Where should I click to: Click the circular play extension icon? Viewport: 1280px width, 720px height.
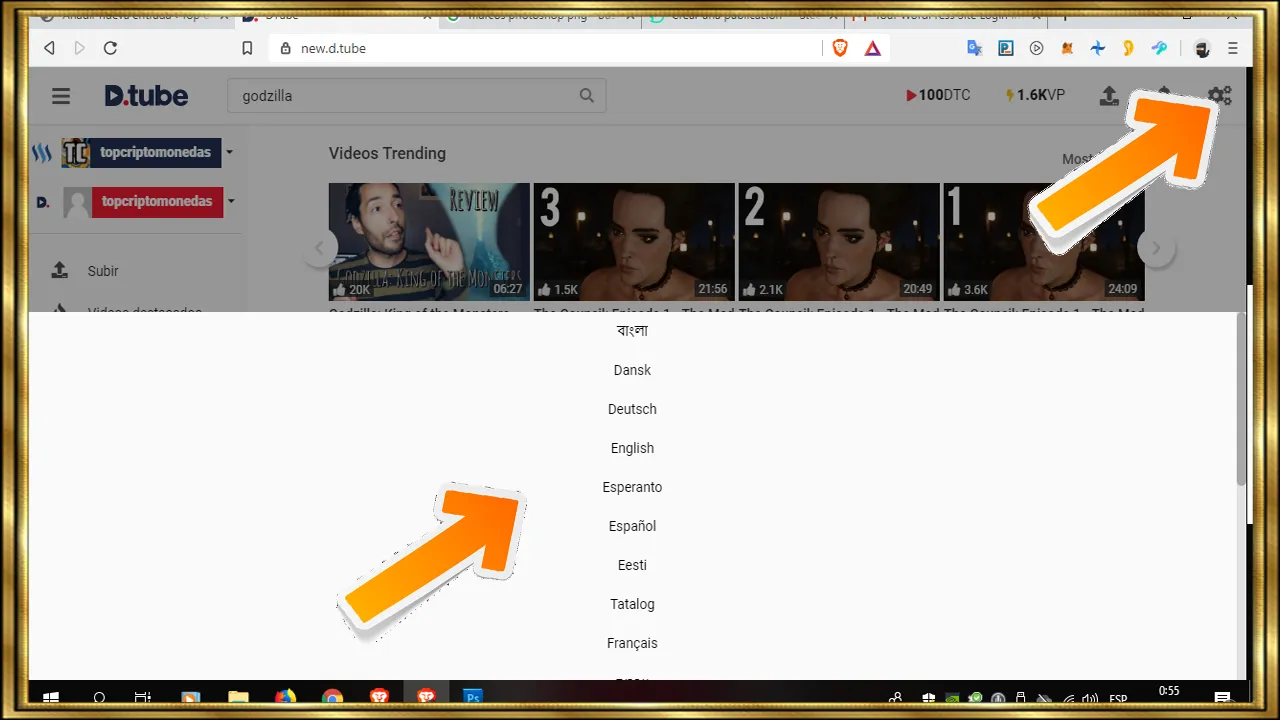click(x=1037, y=48)
